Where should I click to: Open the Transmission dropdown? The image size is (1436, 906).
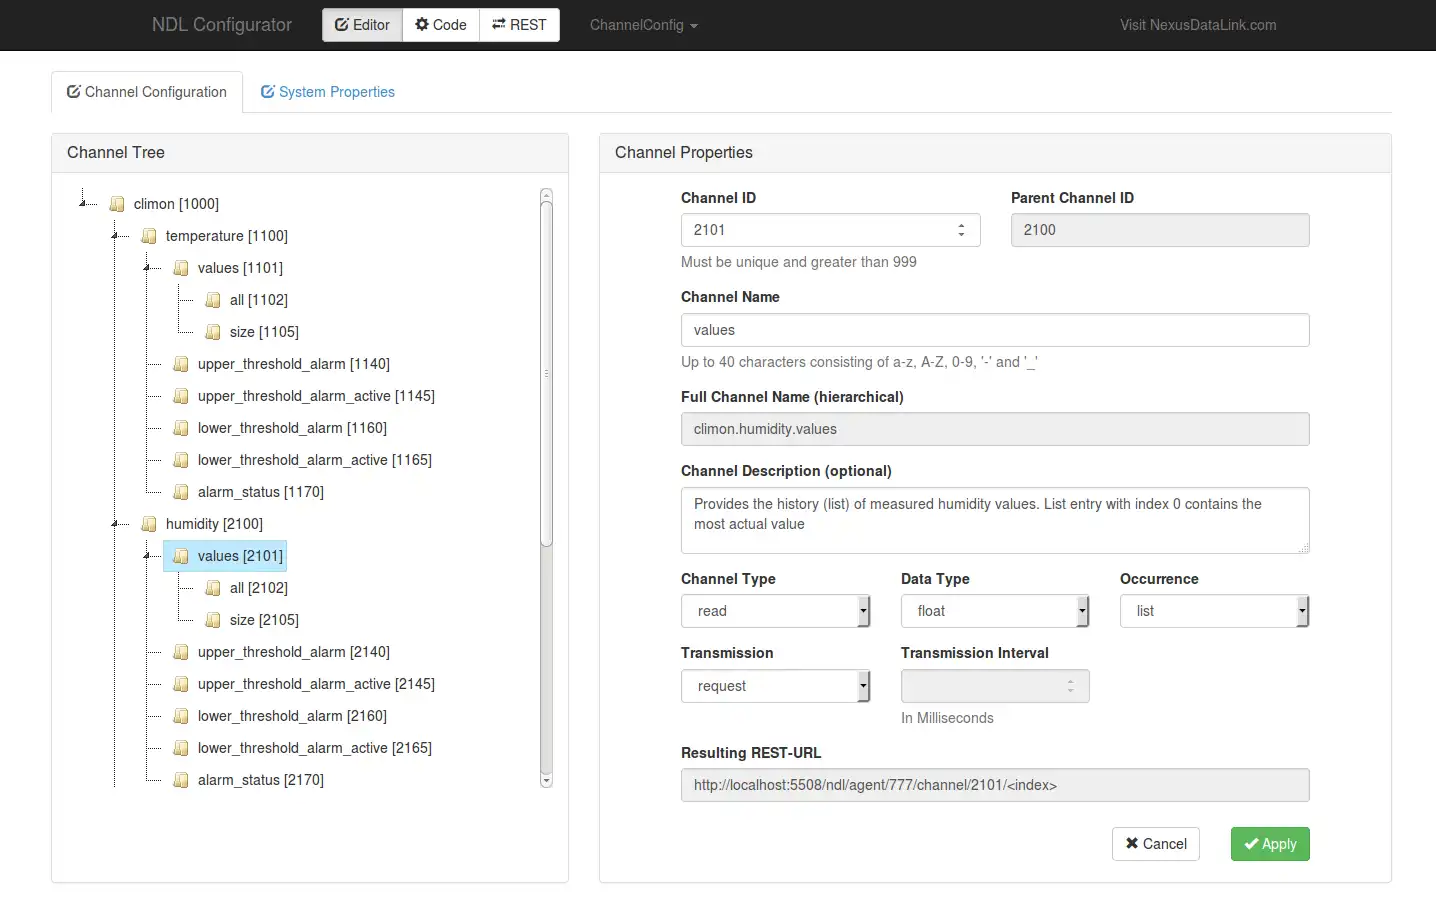[775, 686]
